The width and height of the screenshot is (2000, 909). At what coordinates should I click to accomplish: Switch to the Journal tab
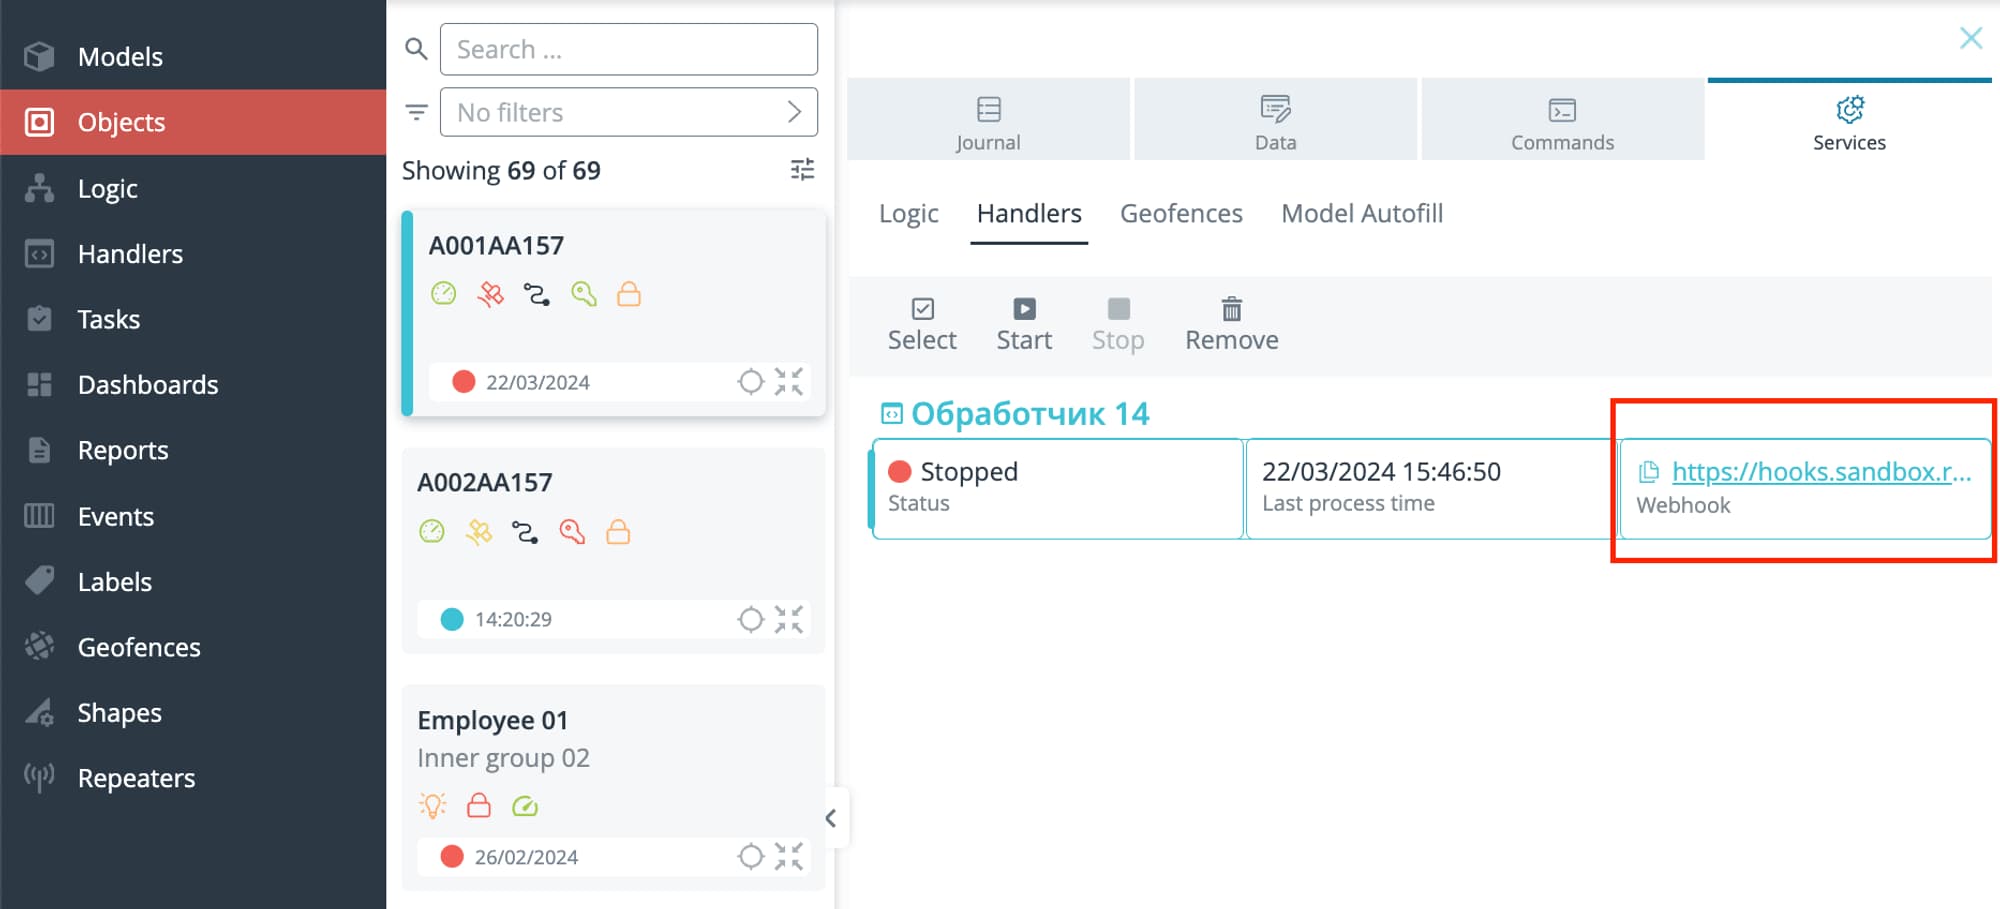click(988, 122)
